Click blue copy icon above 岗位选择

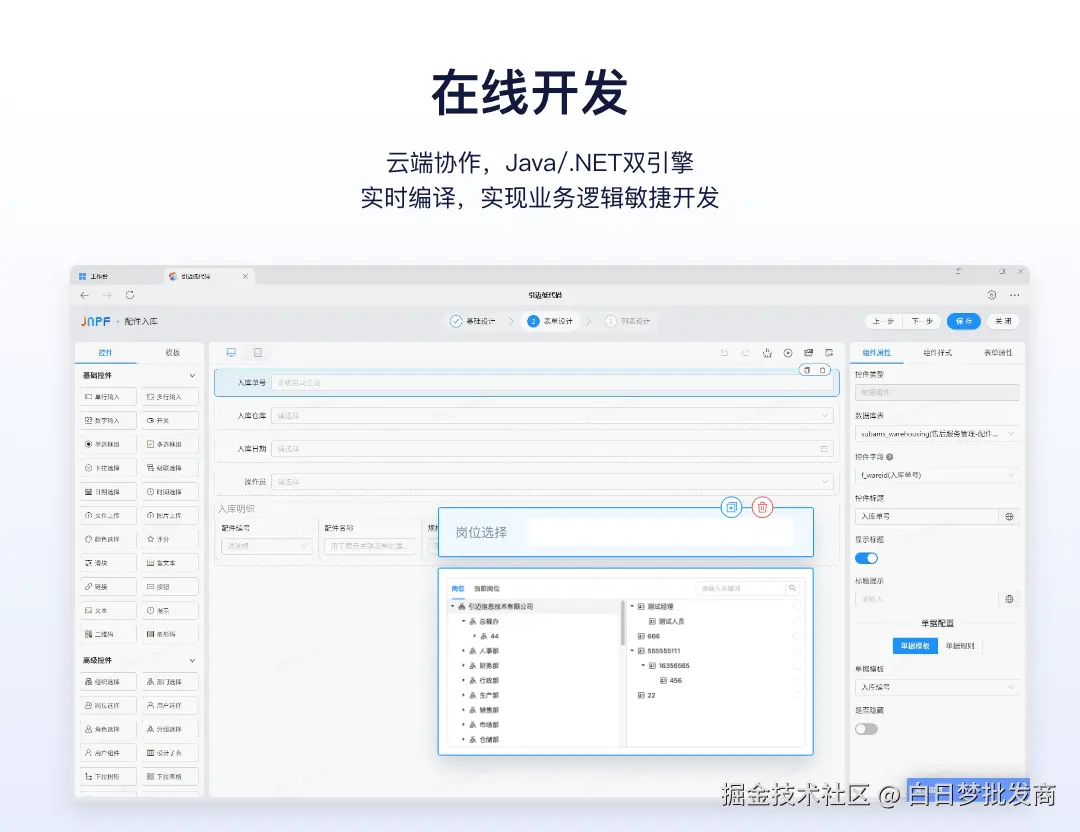[x=731, y=508]
